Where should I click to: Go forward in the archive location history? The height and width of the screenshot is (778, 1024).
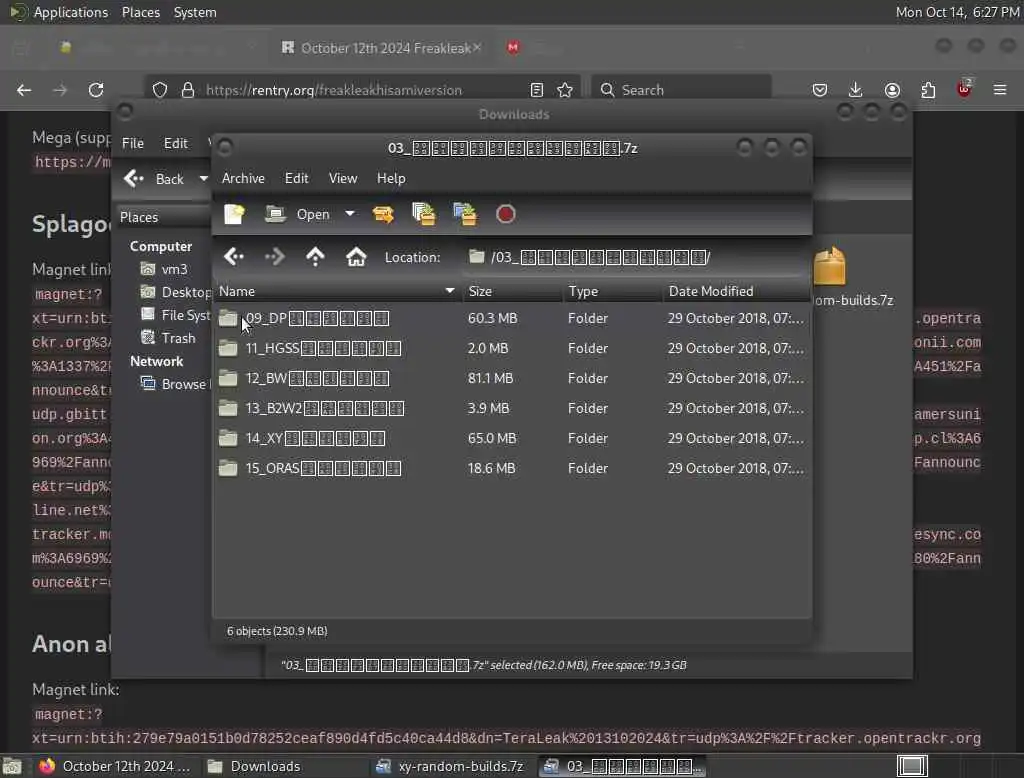tap(274, 257)
